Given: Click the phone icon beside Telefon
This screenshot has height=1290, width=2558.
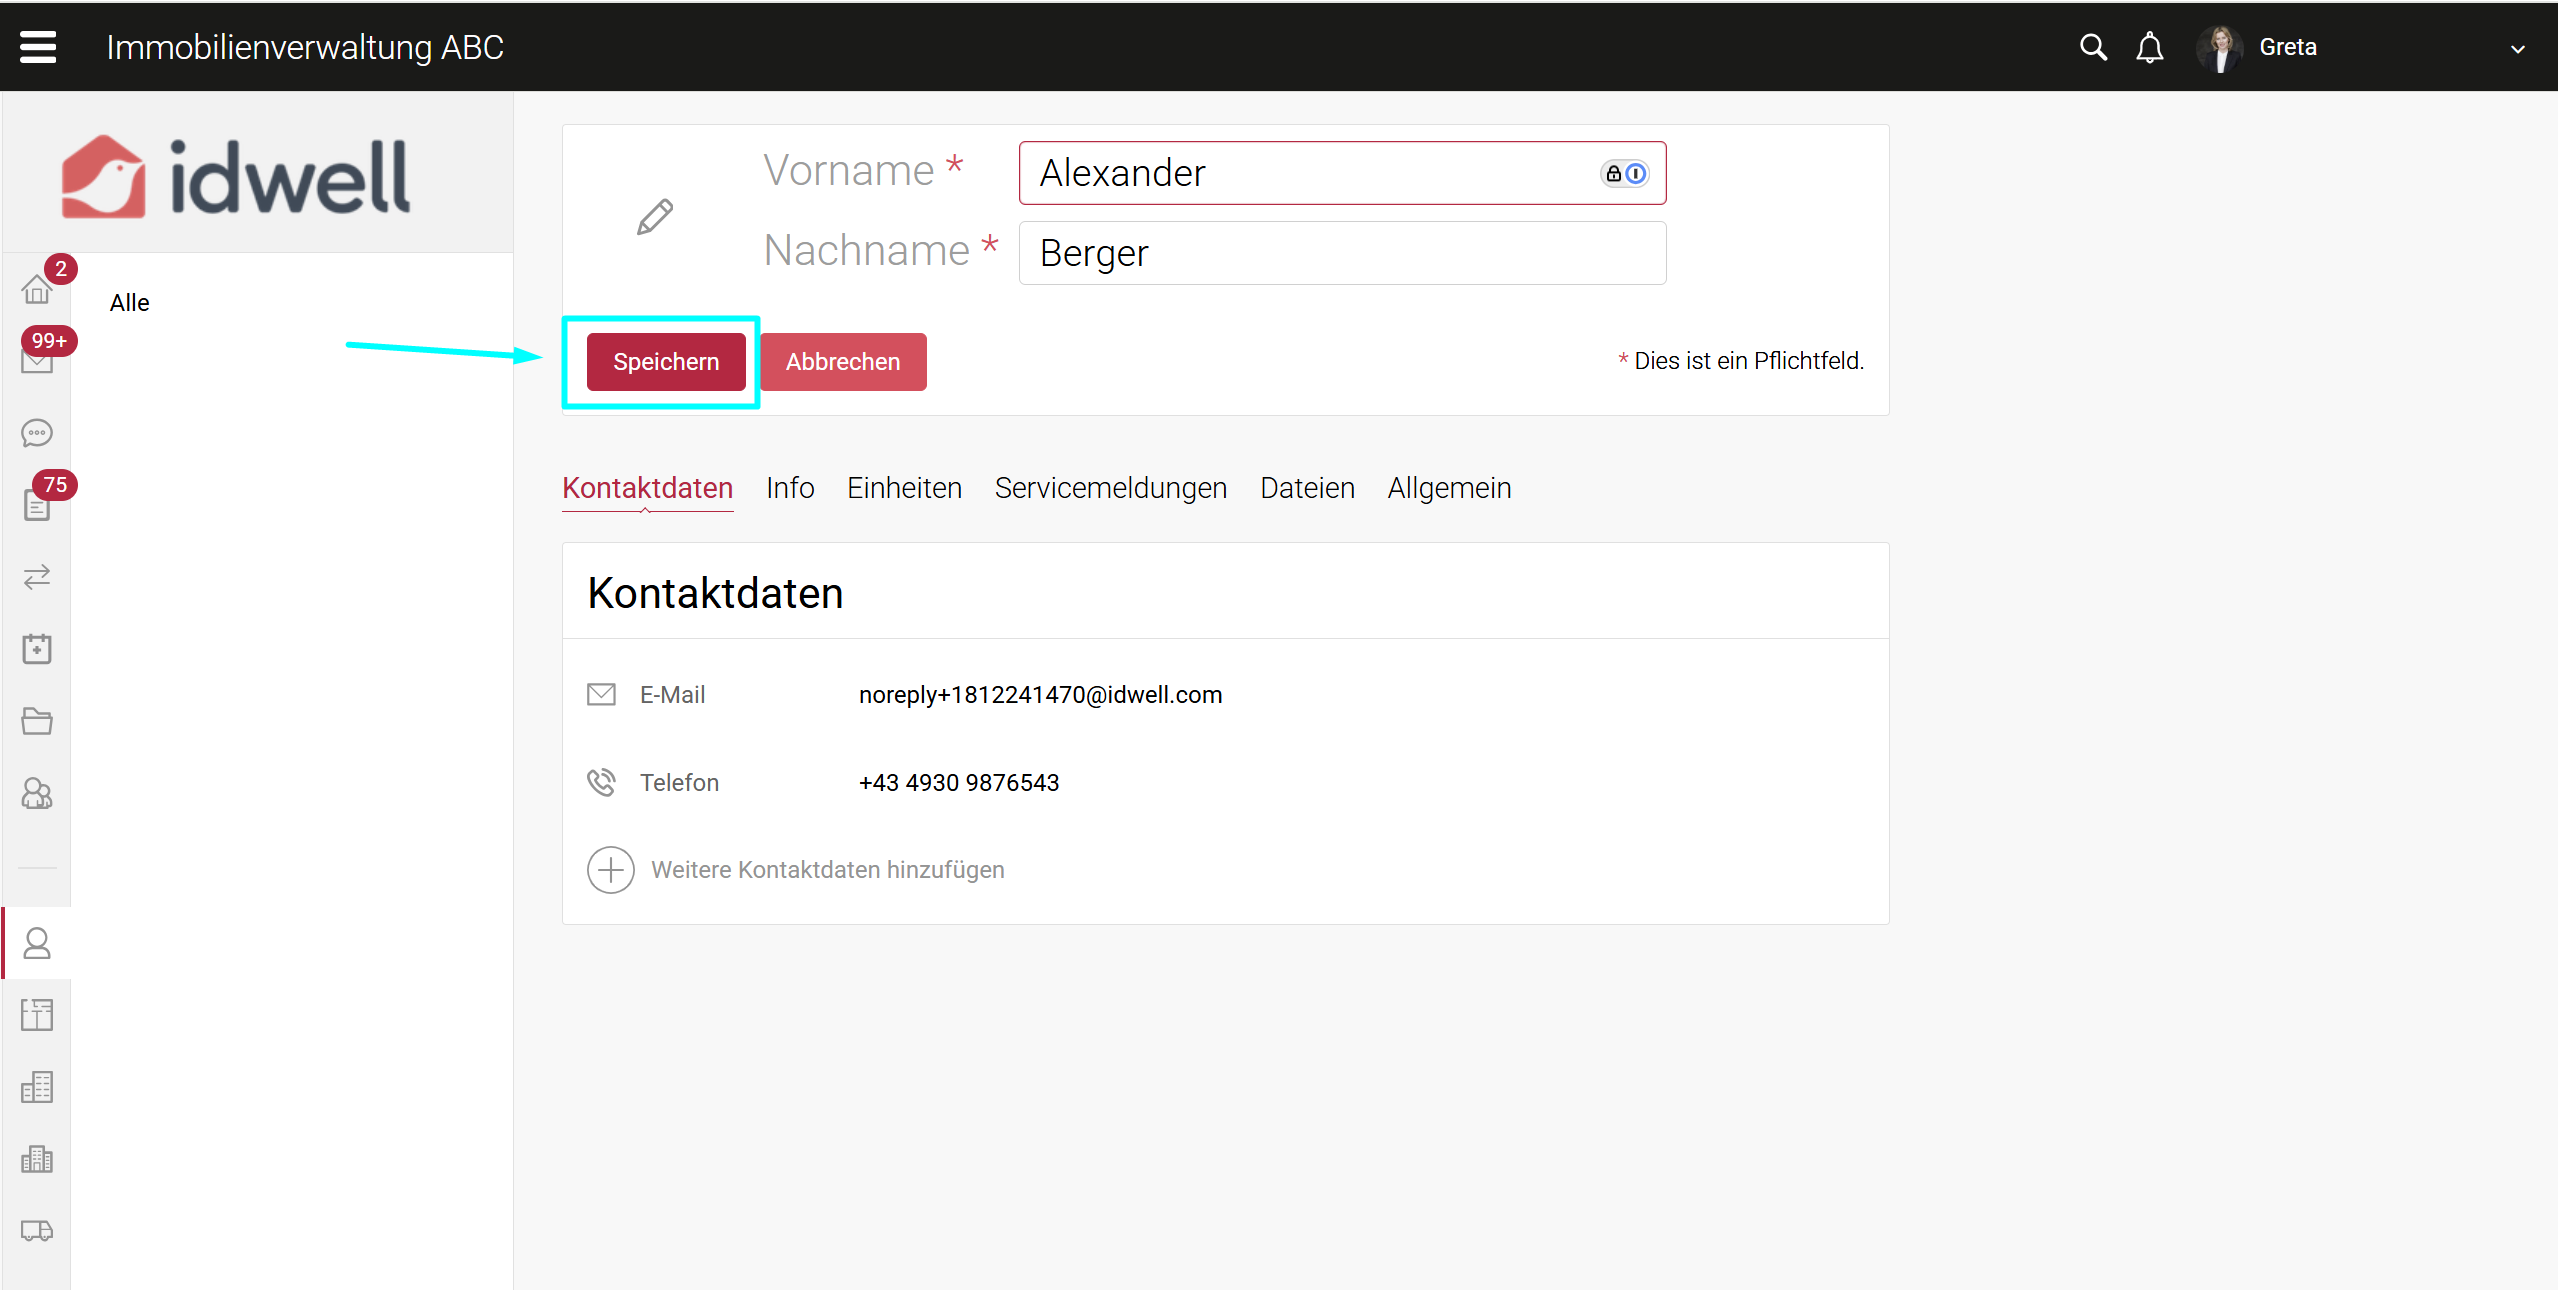Looking at the screenshot, I should pyautogui.click(x=601, y=782).
